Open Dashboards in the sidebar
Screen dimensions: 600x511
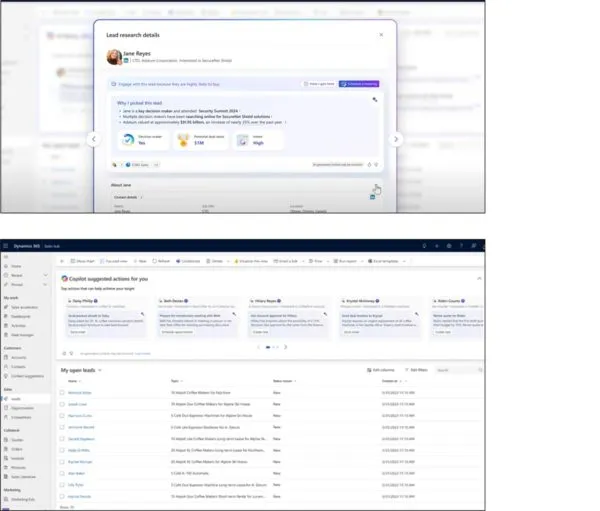17,317
